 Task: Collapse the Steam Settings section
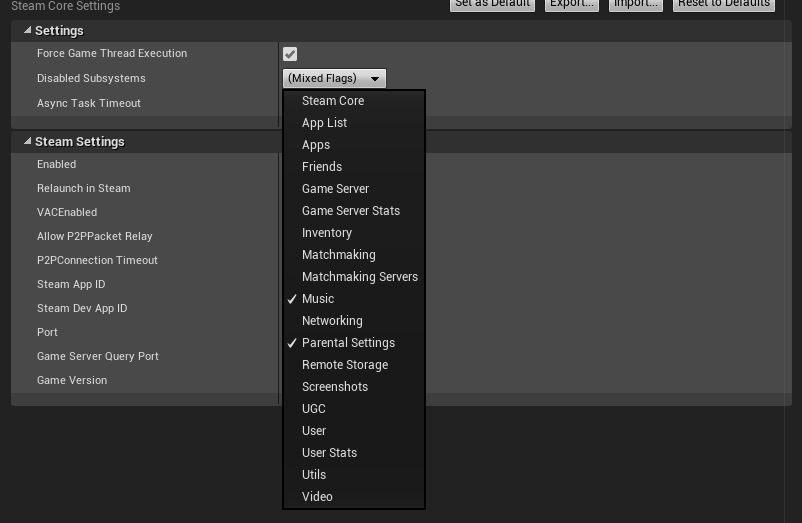pyautogui.click(x=27, y=142)
